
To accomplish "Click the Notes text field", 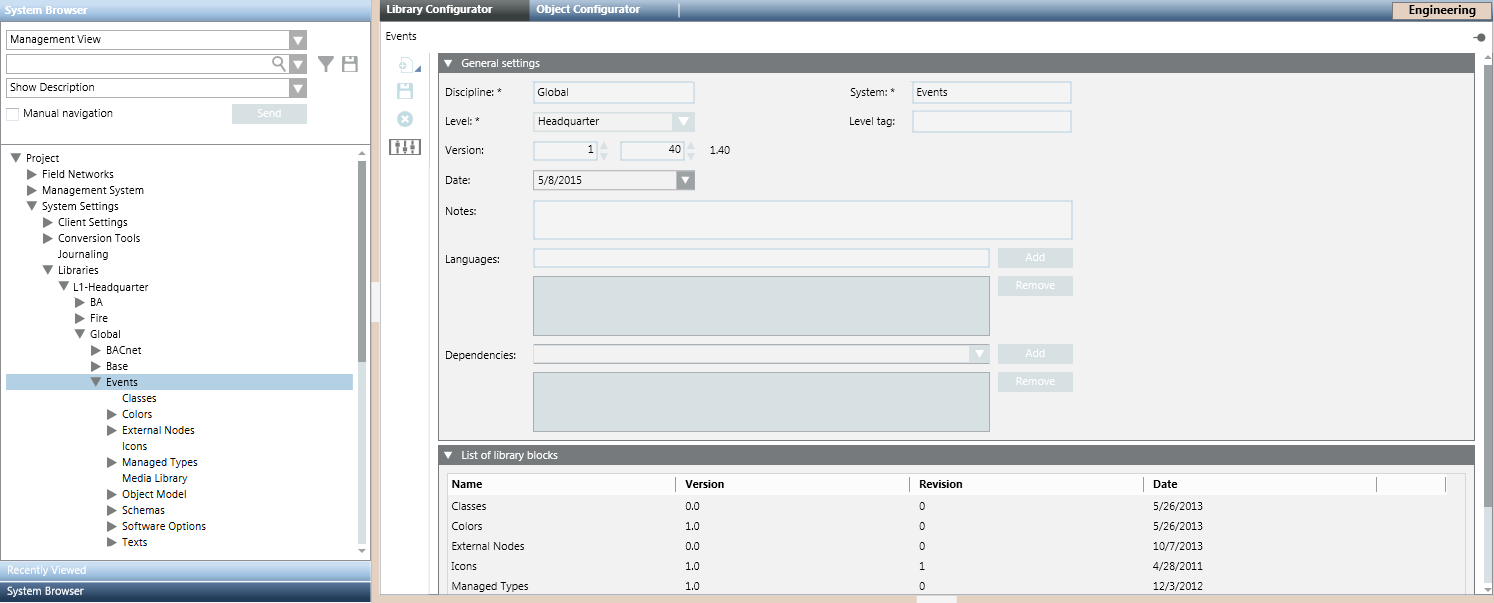I will click(x=802, y=220).
